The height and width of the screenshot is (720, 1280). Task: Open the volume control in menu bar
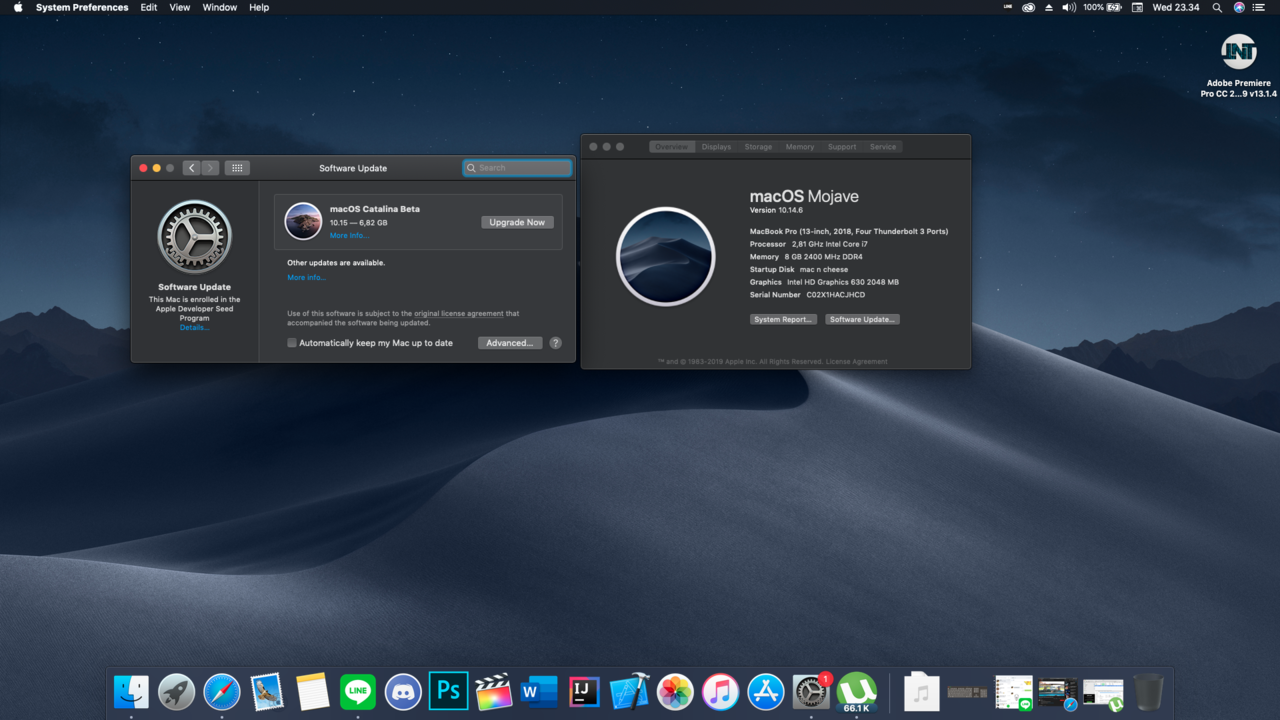coord(1069,7)
